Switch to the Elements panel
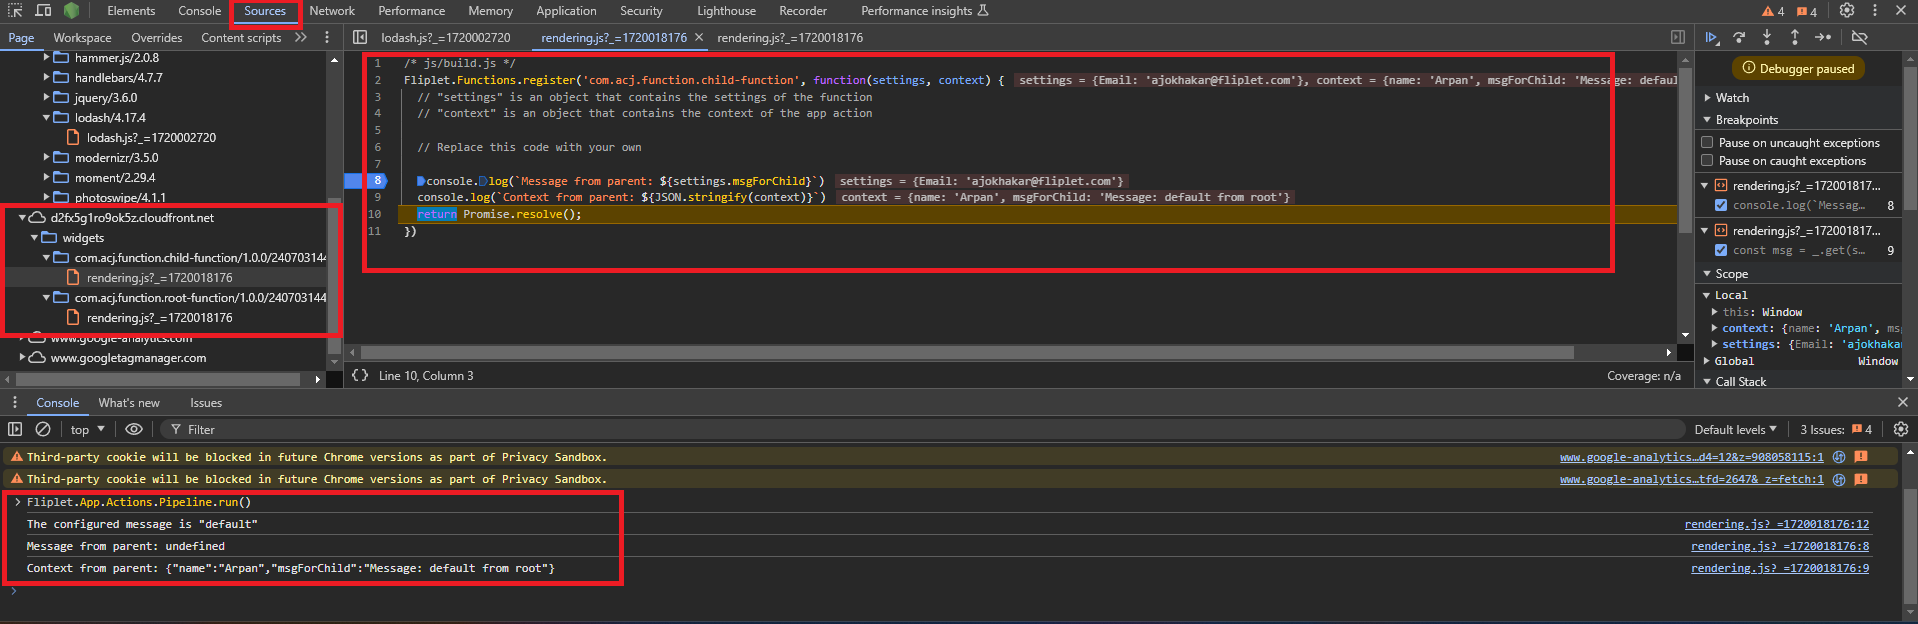 pos(131,11)
